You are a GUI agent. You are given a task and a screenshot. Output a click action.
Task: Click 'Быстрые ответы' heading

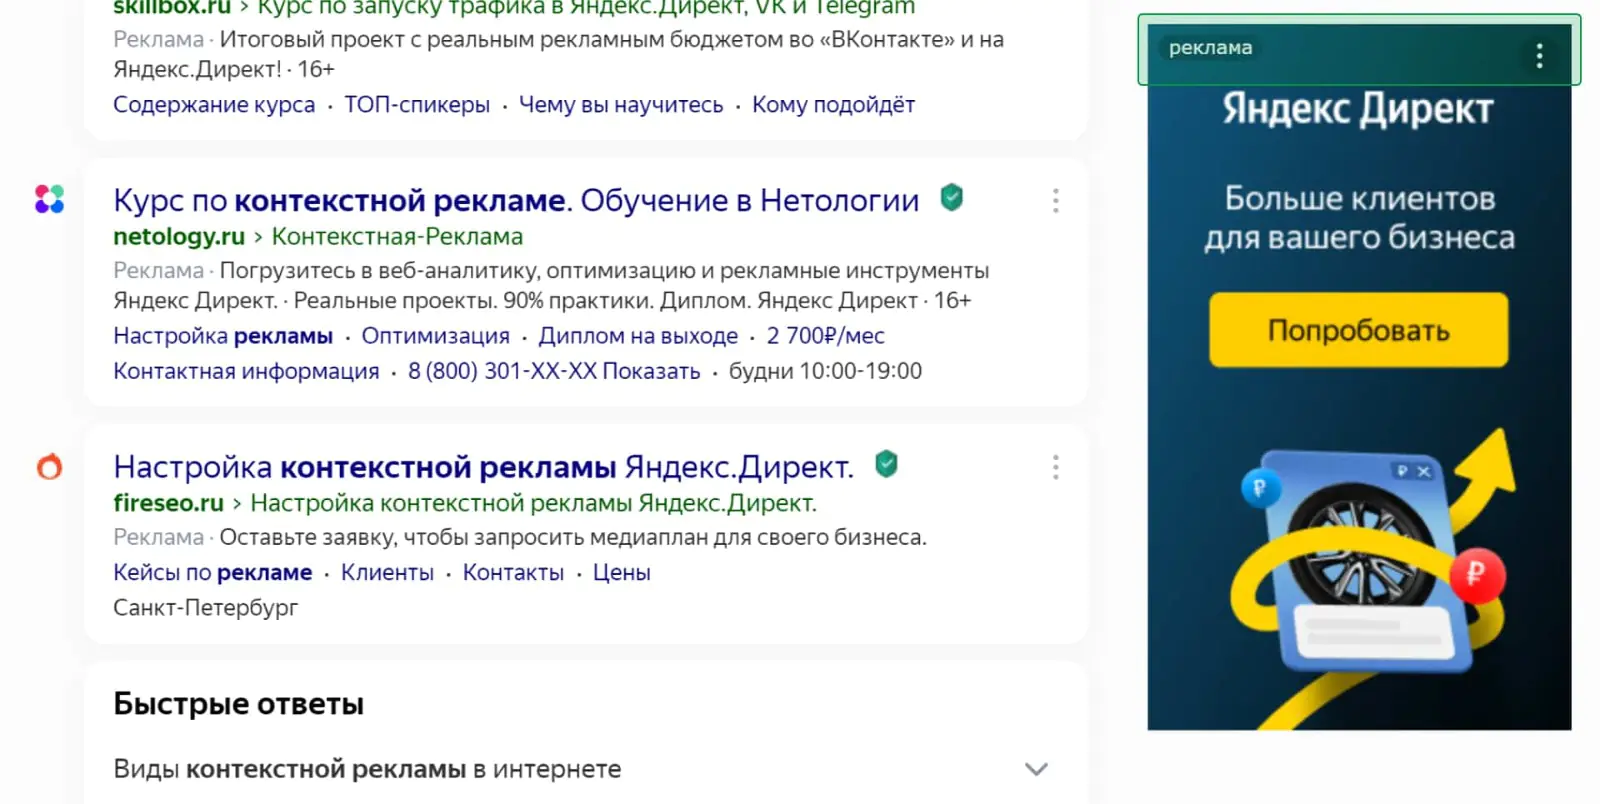tap(238, 704)
